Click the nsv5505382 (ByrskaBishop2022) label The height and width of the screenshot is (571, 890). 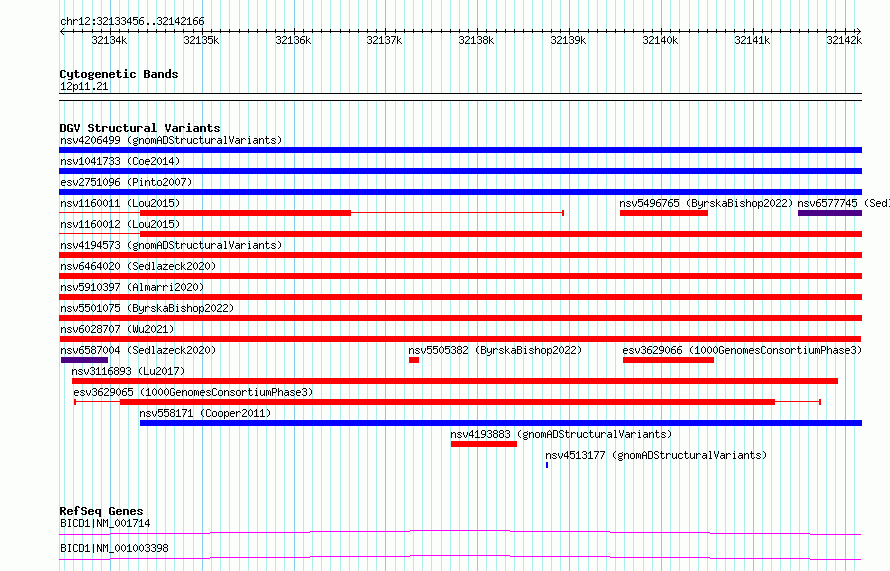(x=495, y=350)
